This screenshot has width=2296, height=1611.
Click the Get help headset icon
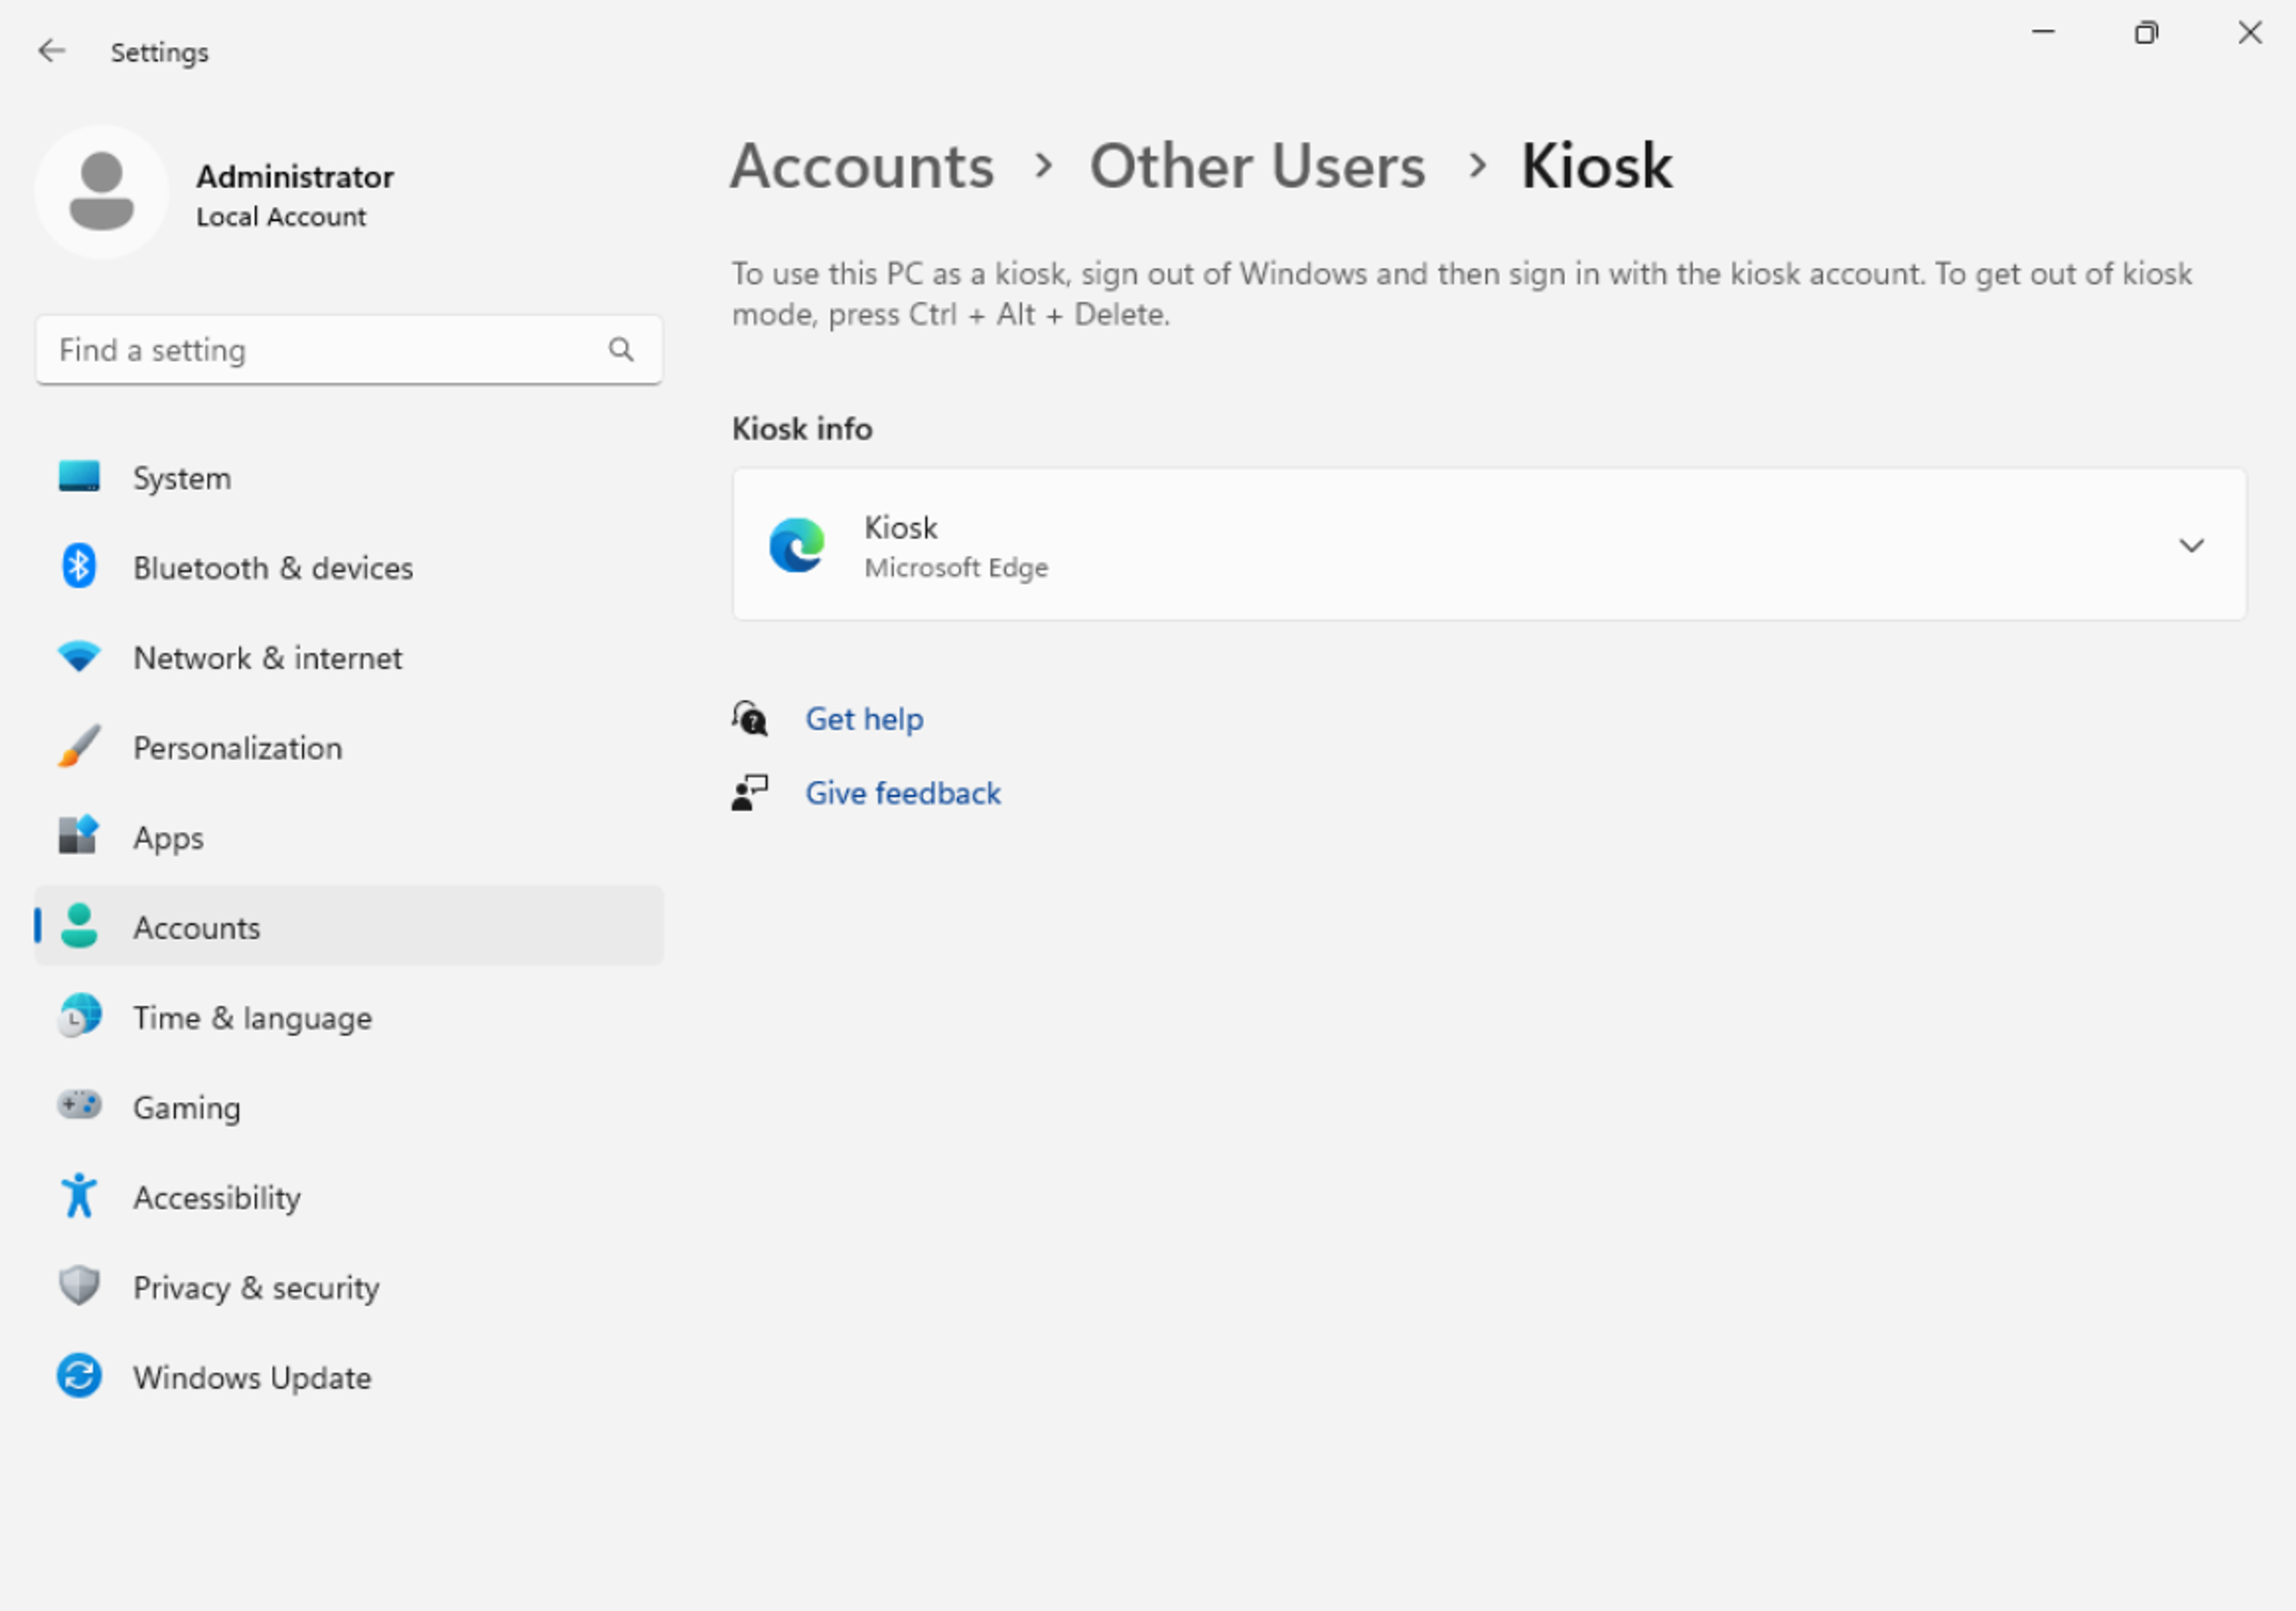[x=750, y=718]
